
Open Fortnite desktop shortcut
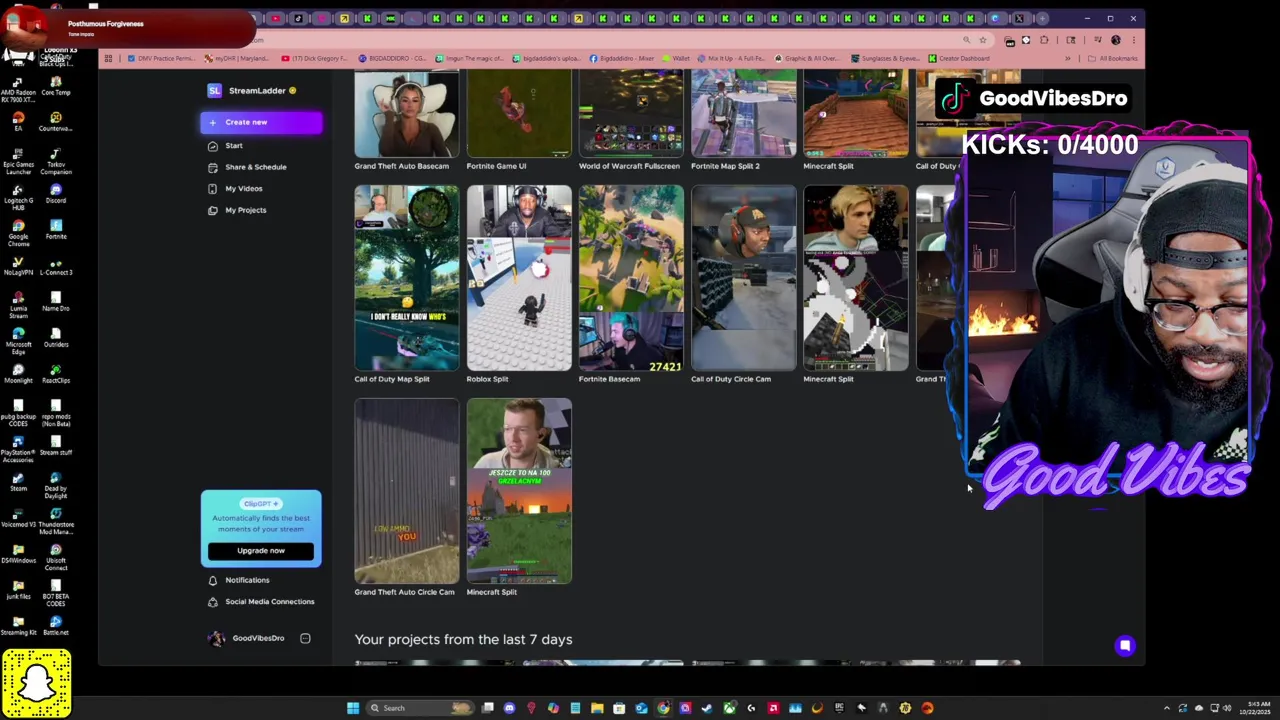[56, 230]
